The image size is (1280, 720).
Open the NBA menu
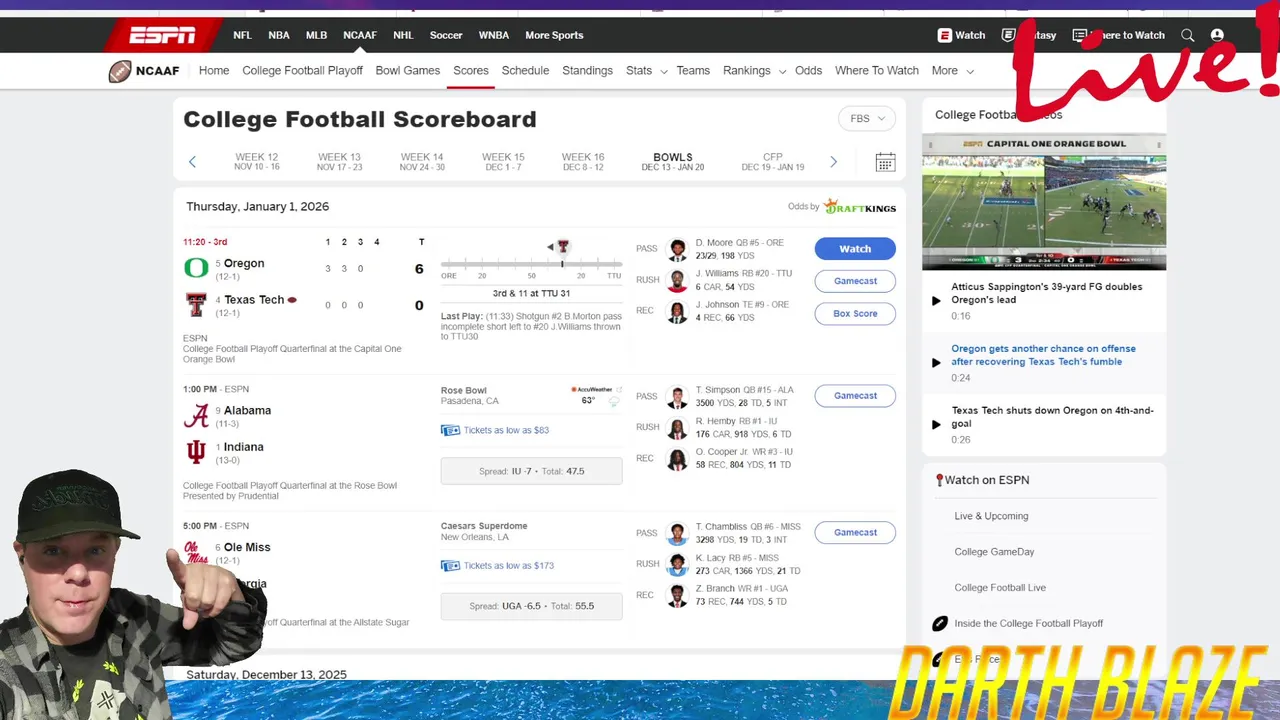279,35
